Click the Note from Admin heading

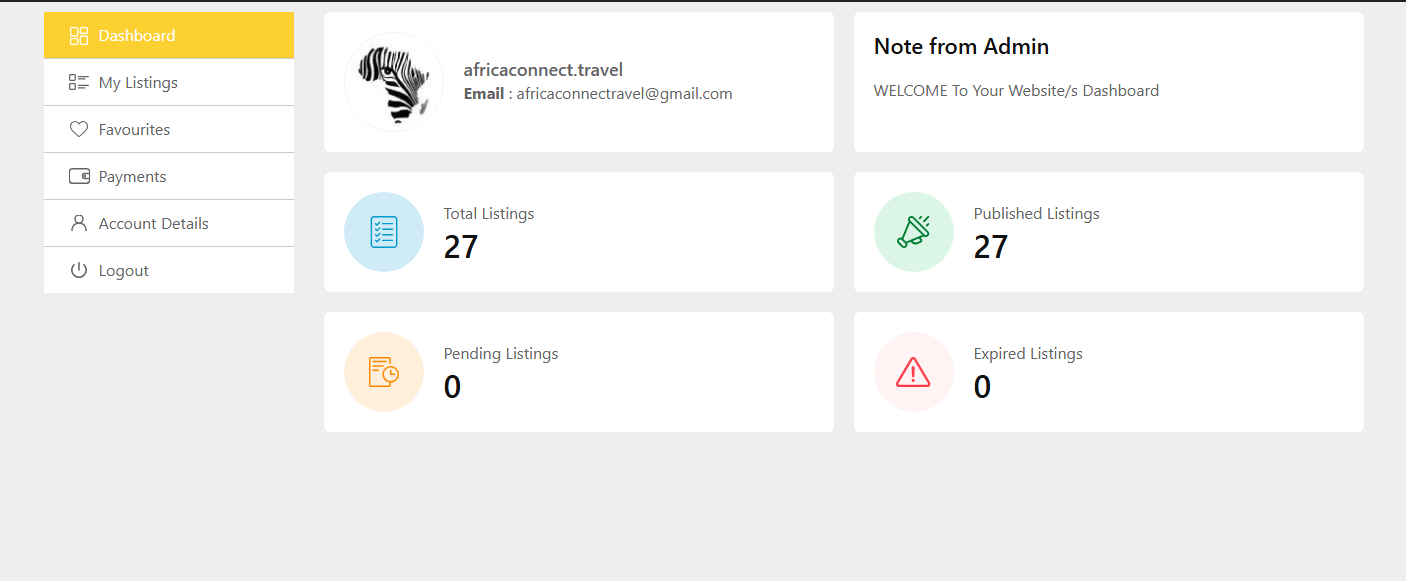(961, 46)
